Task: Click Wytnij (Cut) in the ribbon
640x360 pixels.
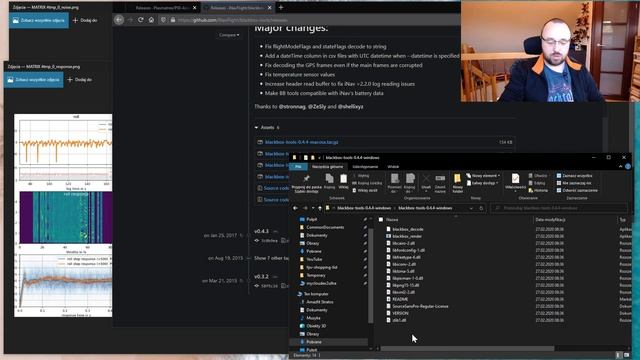Action: 362,176
